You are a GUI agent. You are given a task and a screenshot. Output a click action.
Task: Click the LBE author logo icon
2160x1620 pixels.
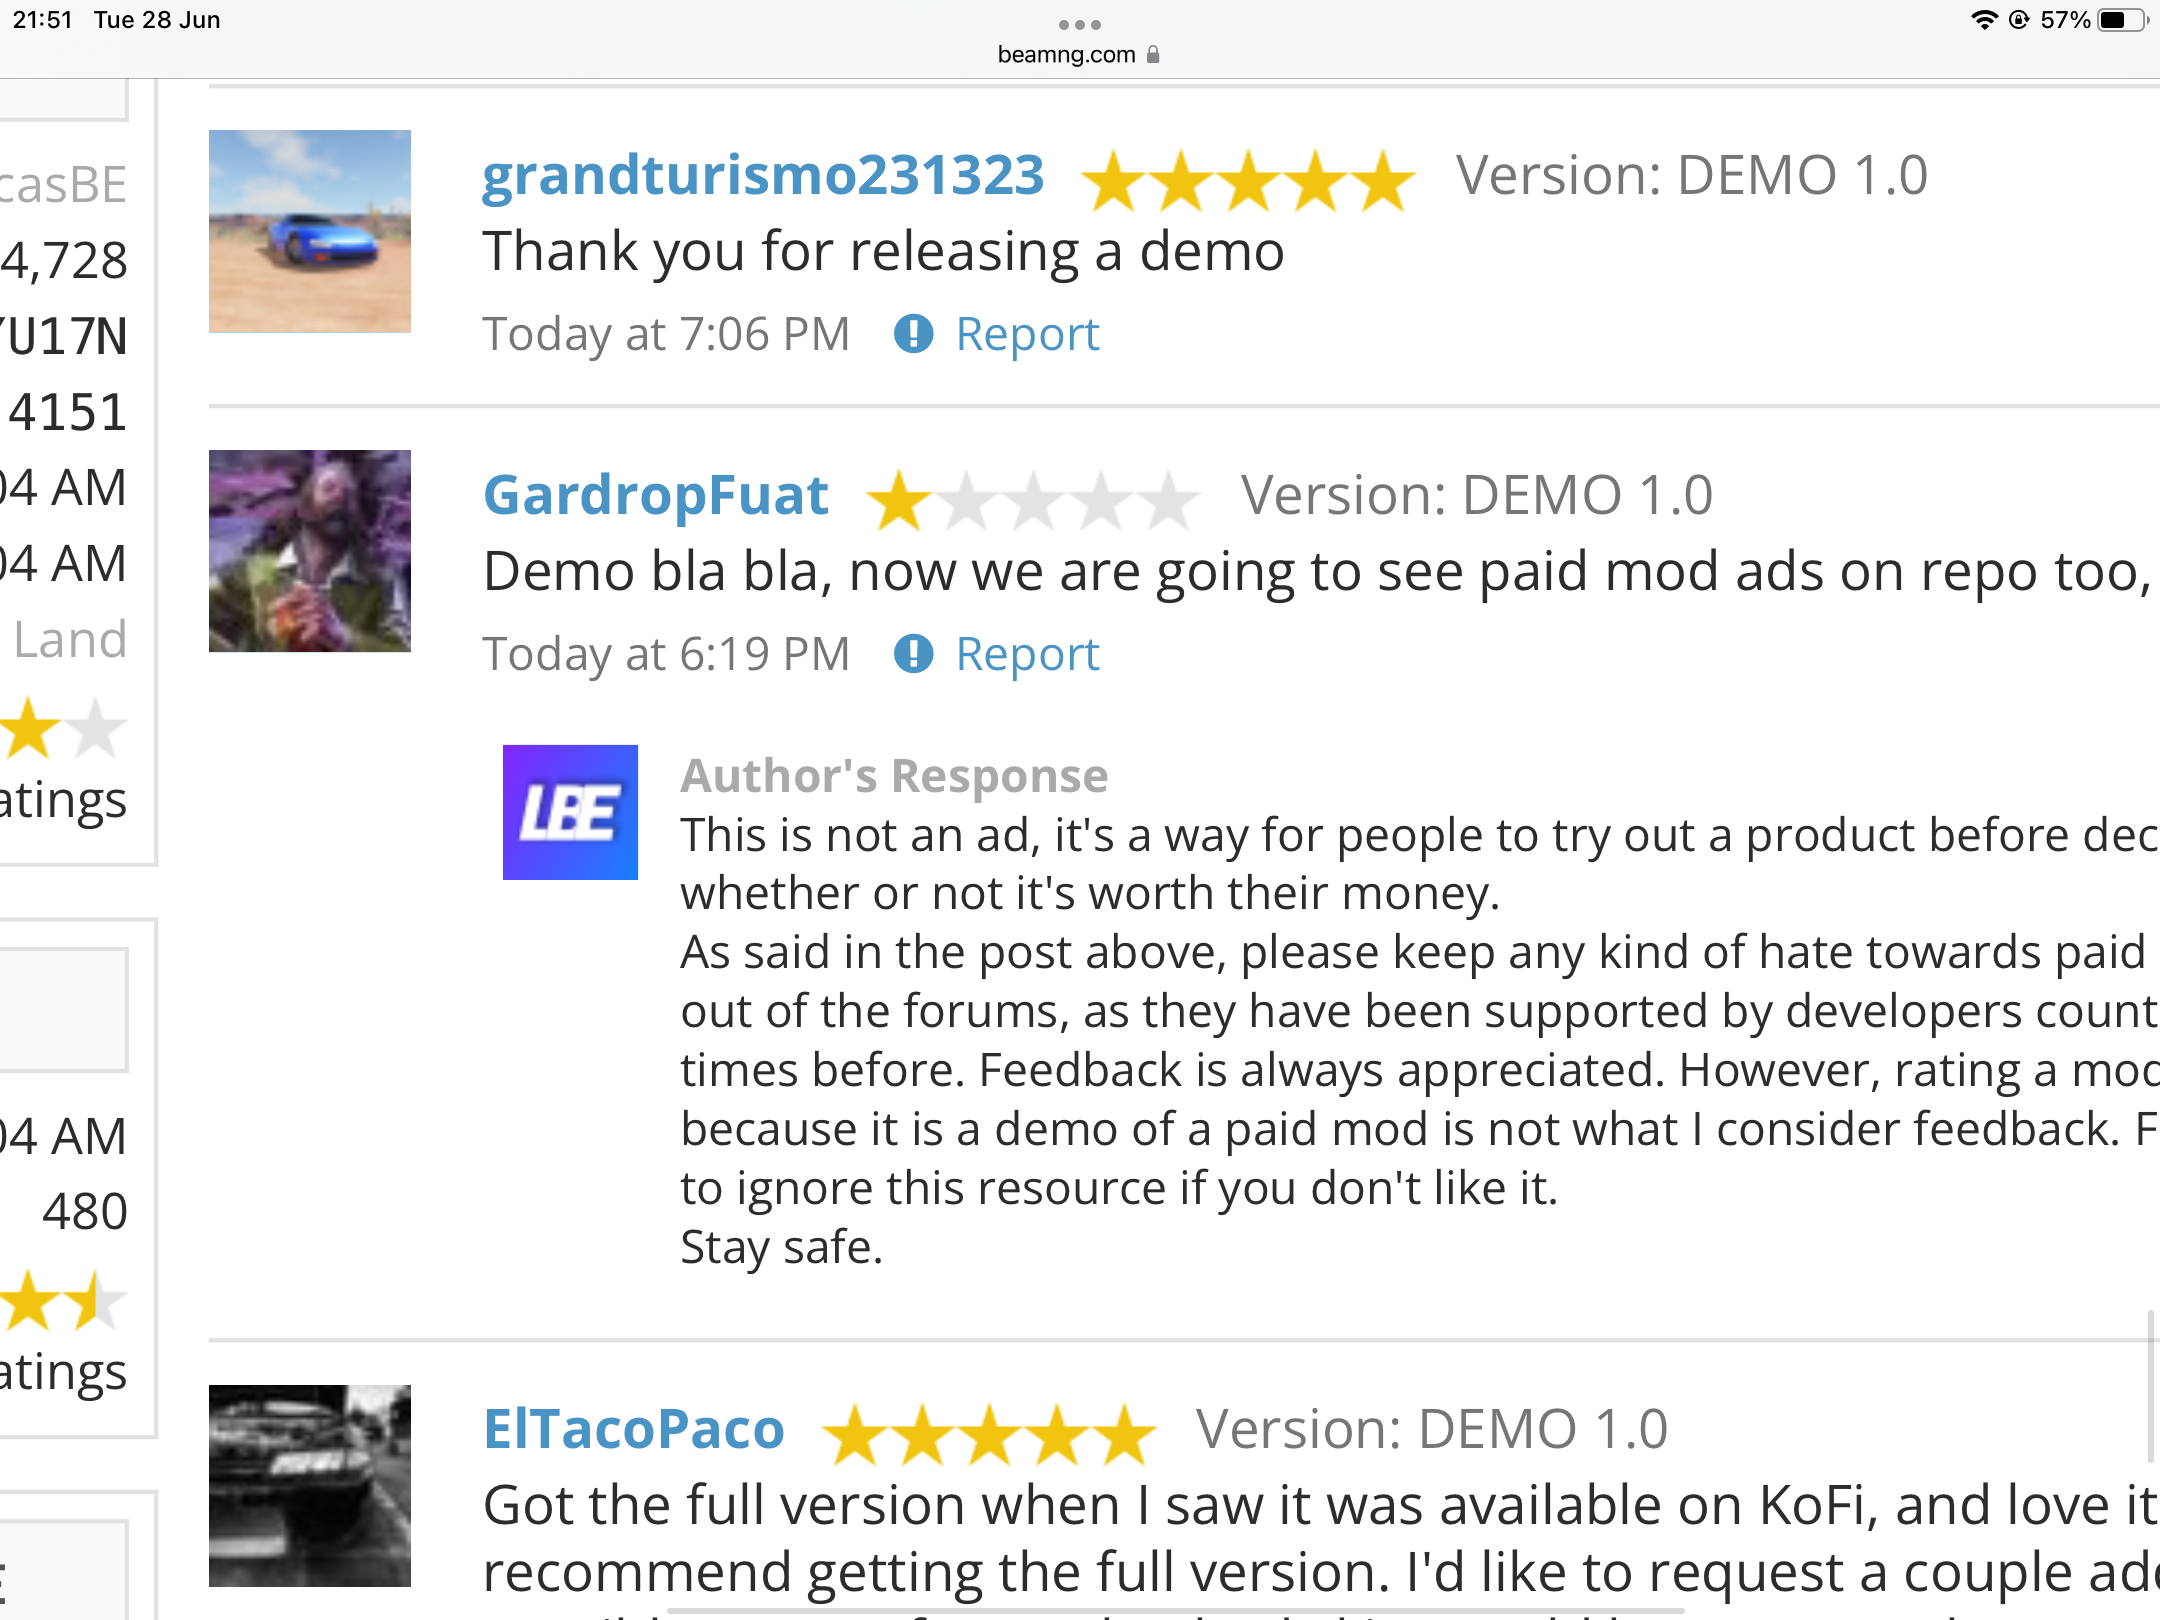[x=570, y=812]
